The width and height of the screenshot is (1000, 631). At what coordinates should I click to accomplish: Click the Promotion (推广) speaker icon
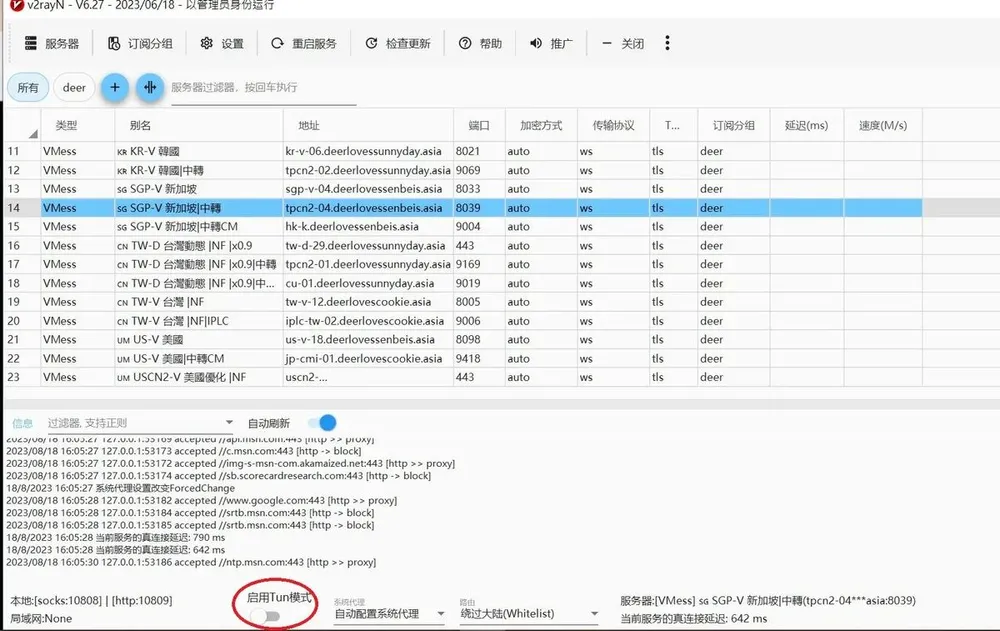click(x=537, y=44)
